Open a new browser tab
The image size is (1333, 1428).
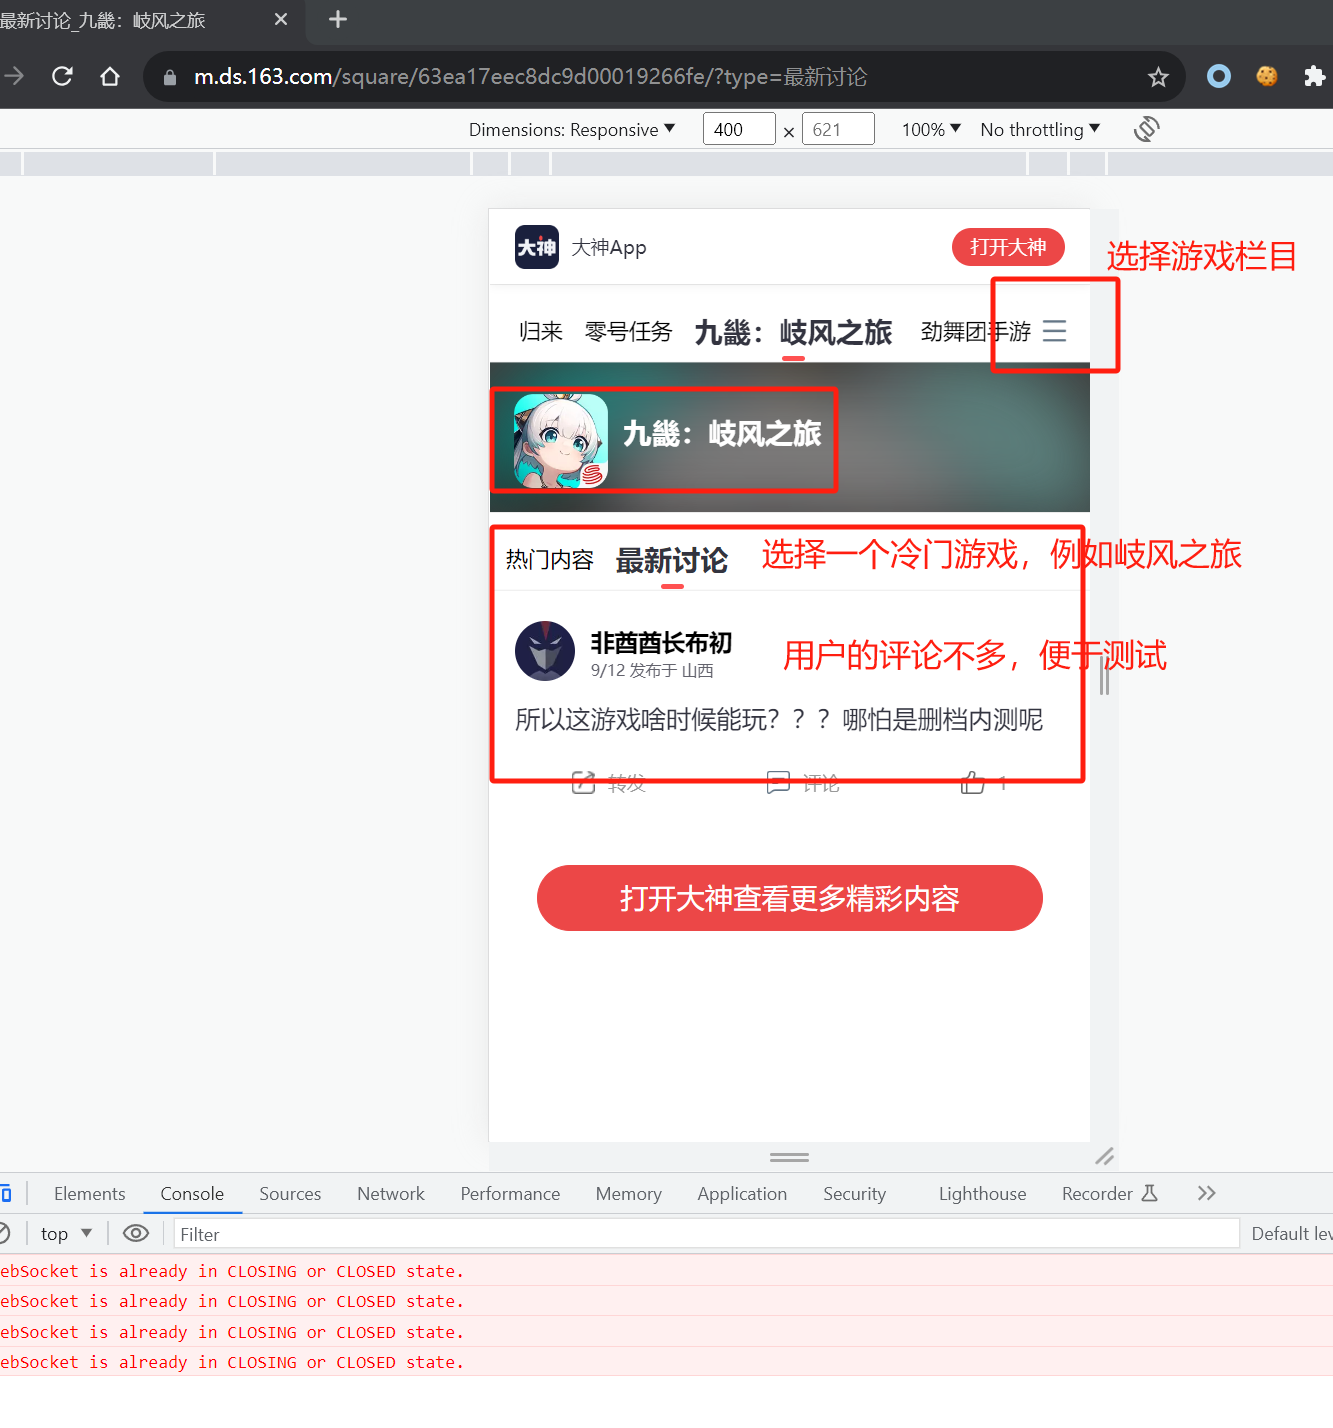(338, 19)
